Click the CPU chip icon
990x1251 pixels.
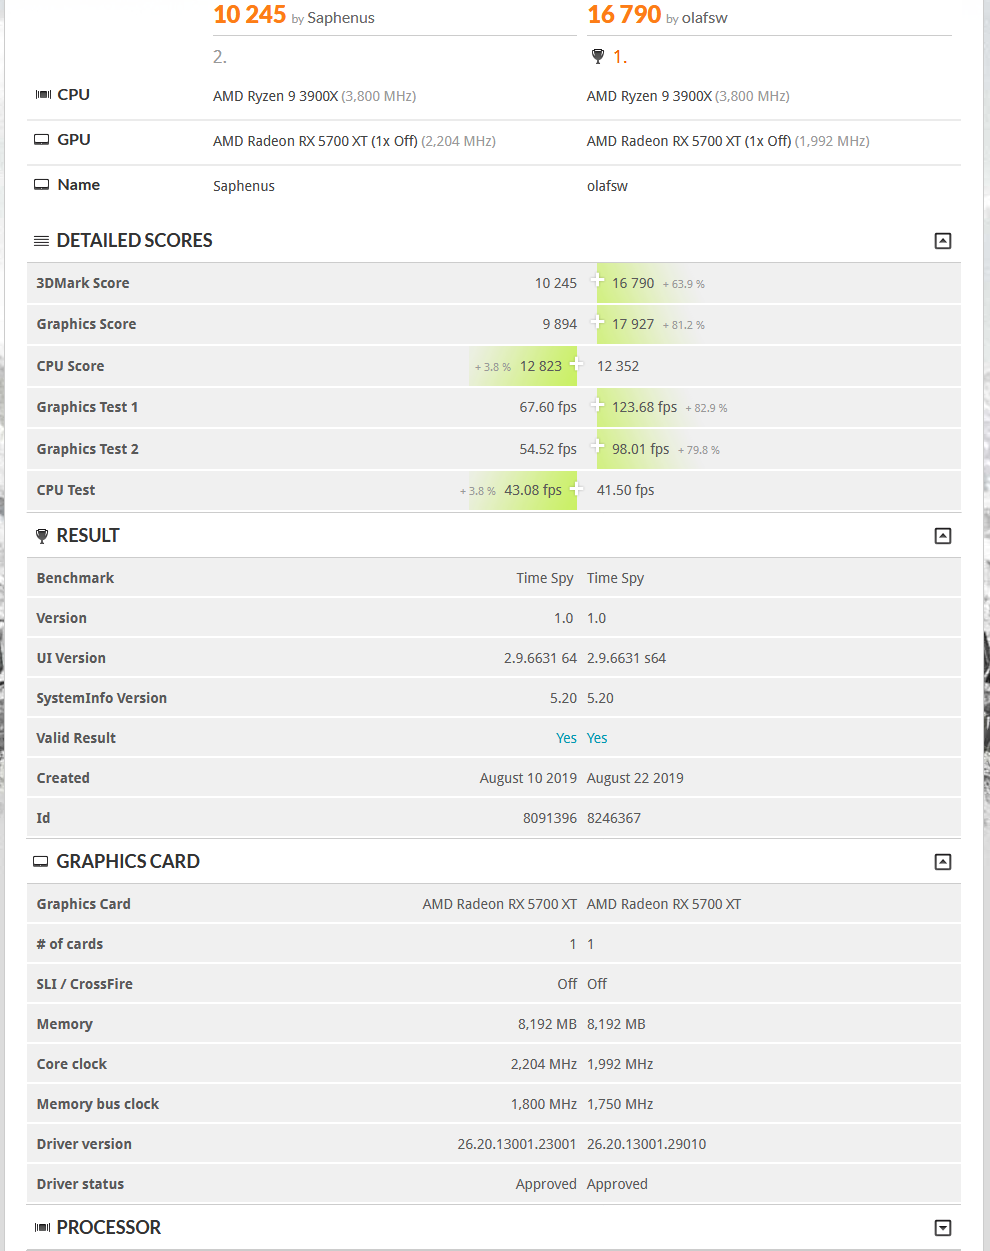[x=43, y=95]
